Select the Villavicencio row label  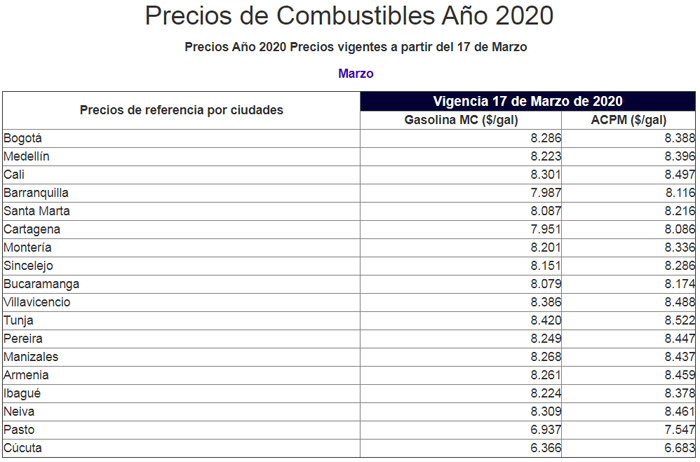(x=37, y=302)
